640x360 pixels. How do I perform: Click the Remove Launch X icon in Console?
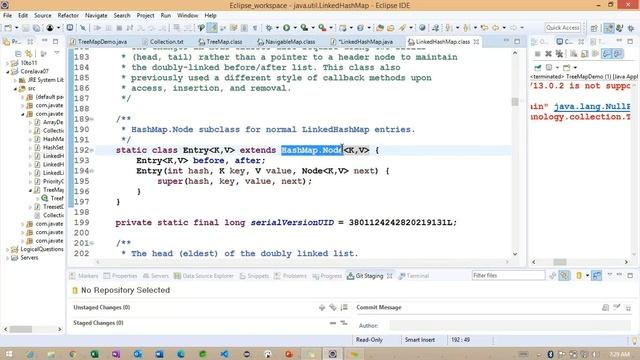point(548,53)
